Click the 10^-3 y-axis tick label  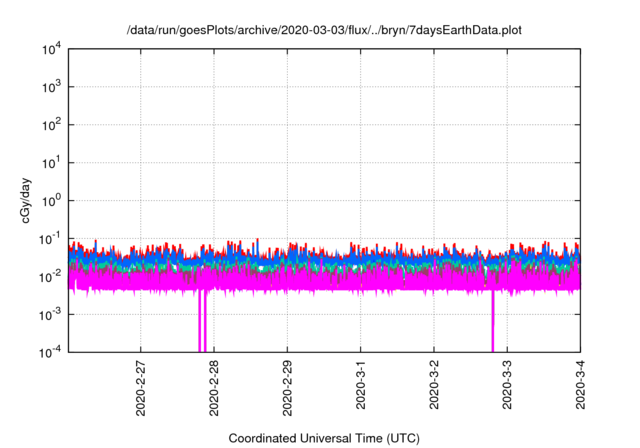click(x=50, y=315)
